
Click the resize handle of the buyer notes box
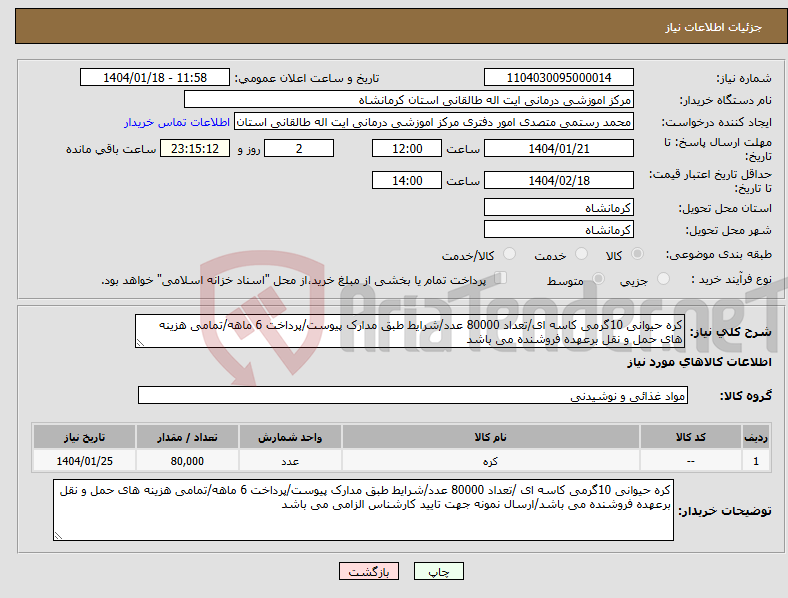[x=58, y=536]
